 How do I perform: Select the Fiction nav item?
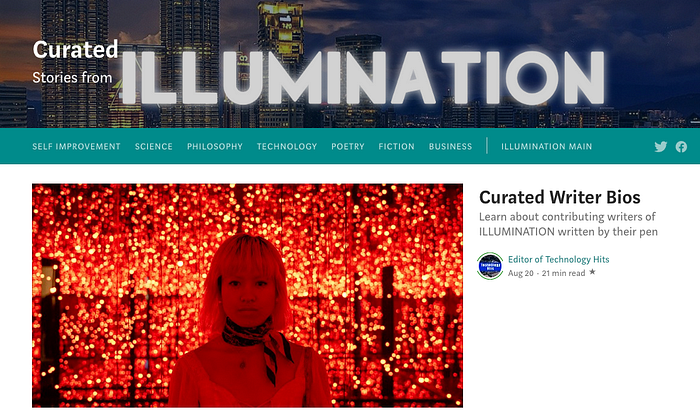396,146
